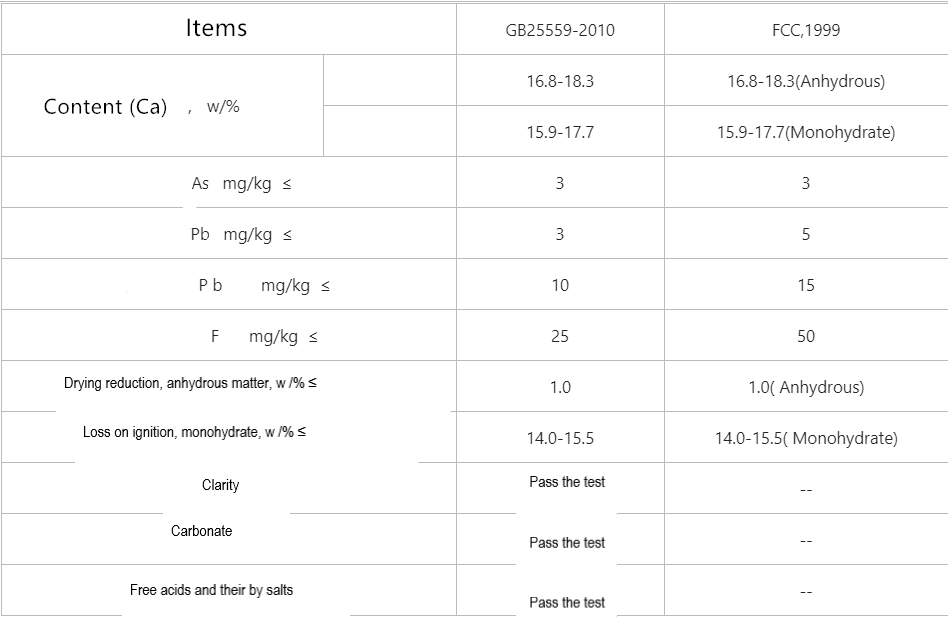Click the "Carbonate" row label
Image resolution: width=948 pixels, height=619 pixels.
[x=201, y=531]
